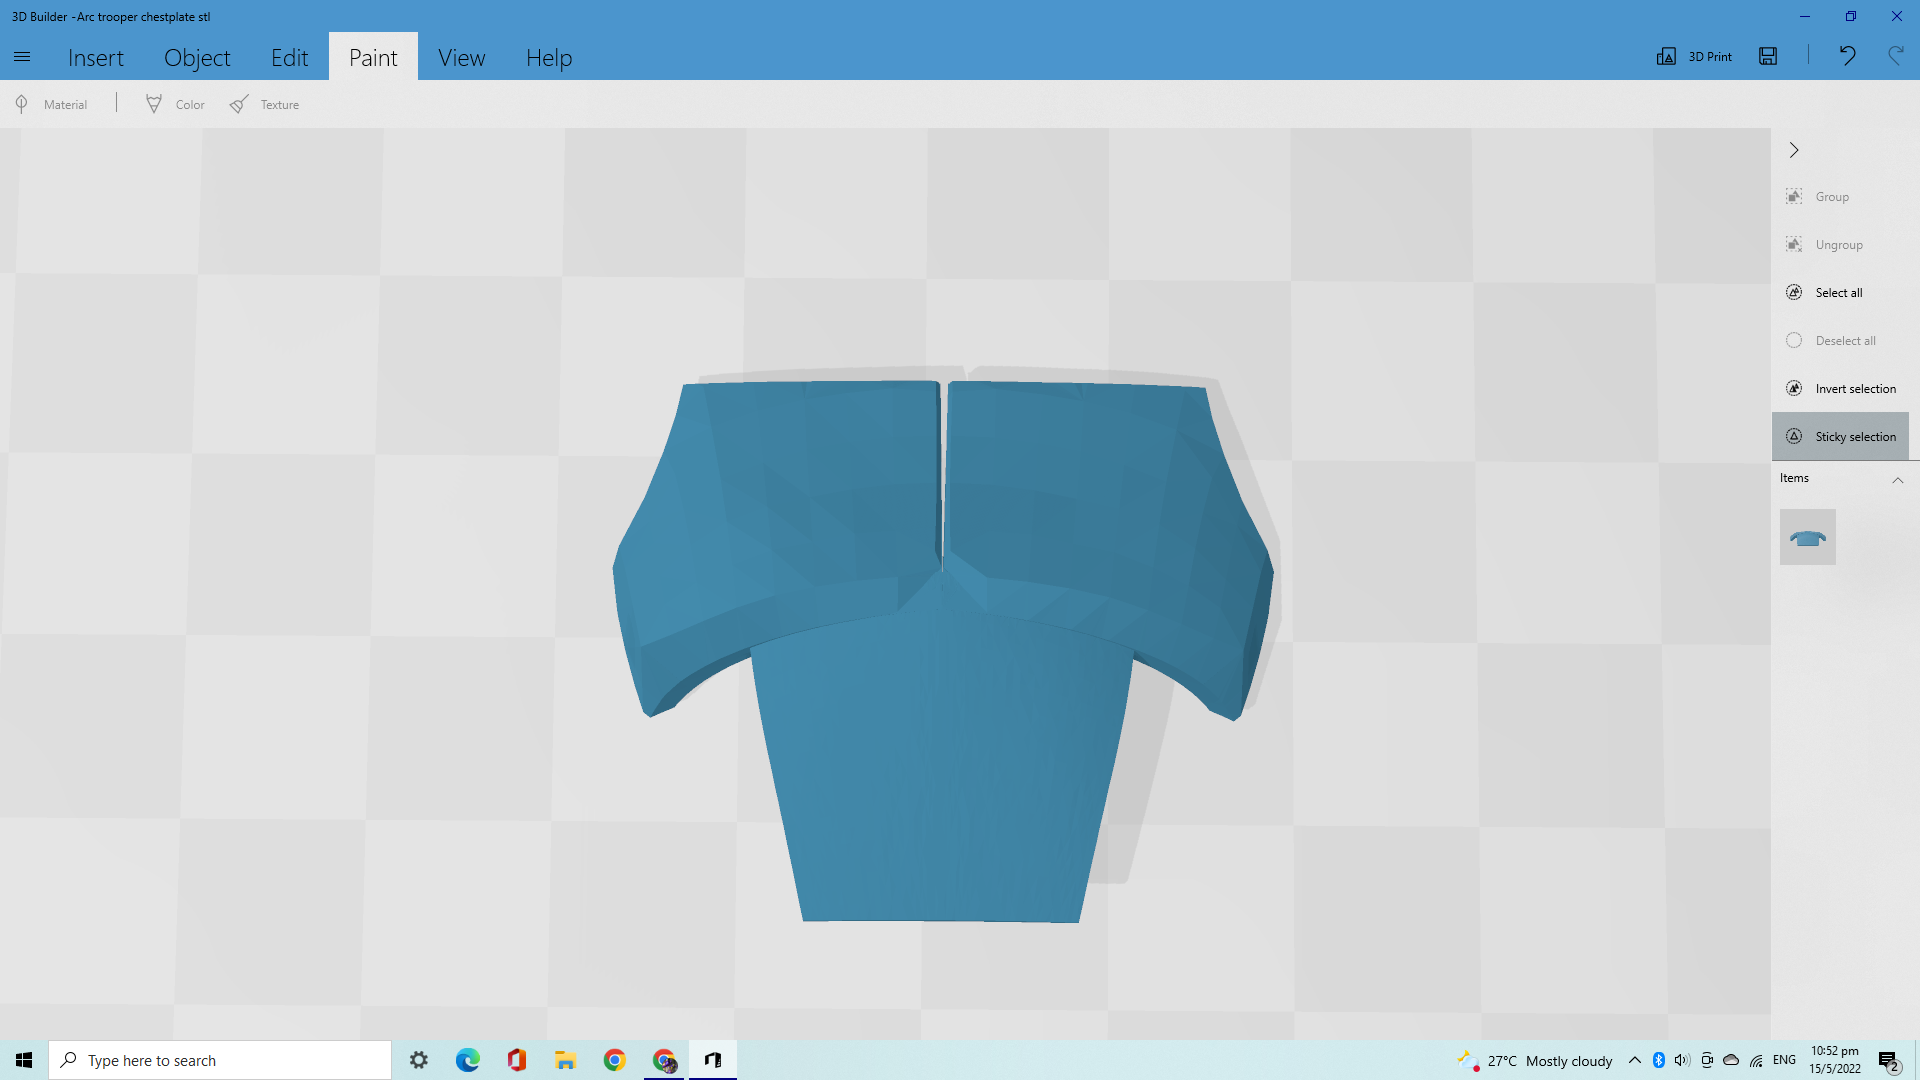Image resolution: width=1920 pixels, height=1080 pixels.
Task: Redo the last undone action
Action: [1895, 56]
